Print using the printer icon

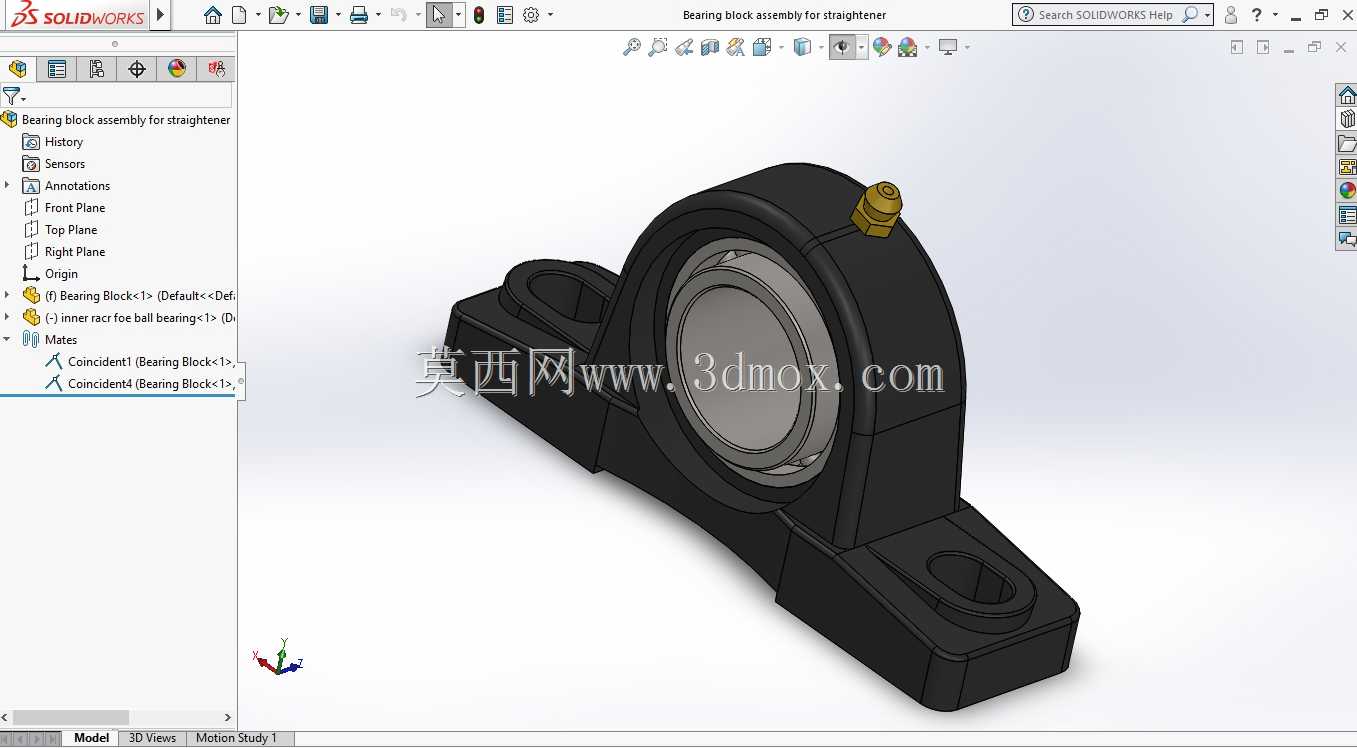(x=359, y=15)
